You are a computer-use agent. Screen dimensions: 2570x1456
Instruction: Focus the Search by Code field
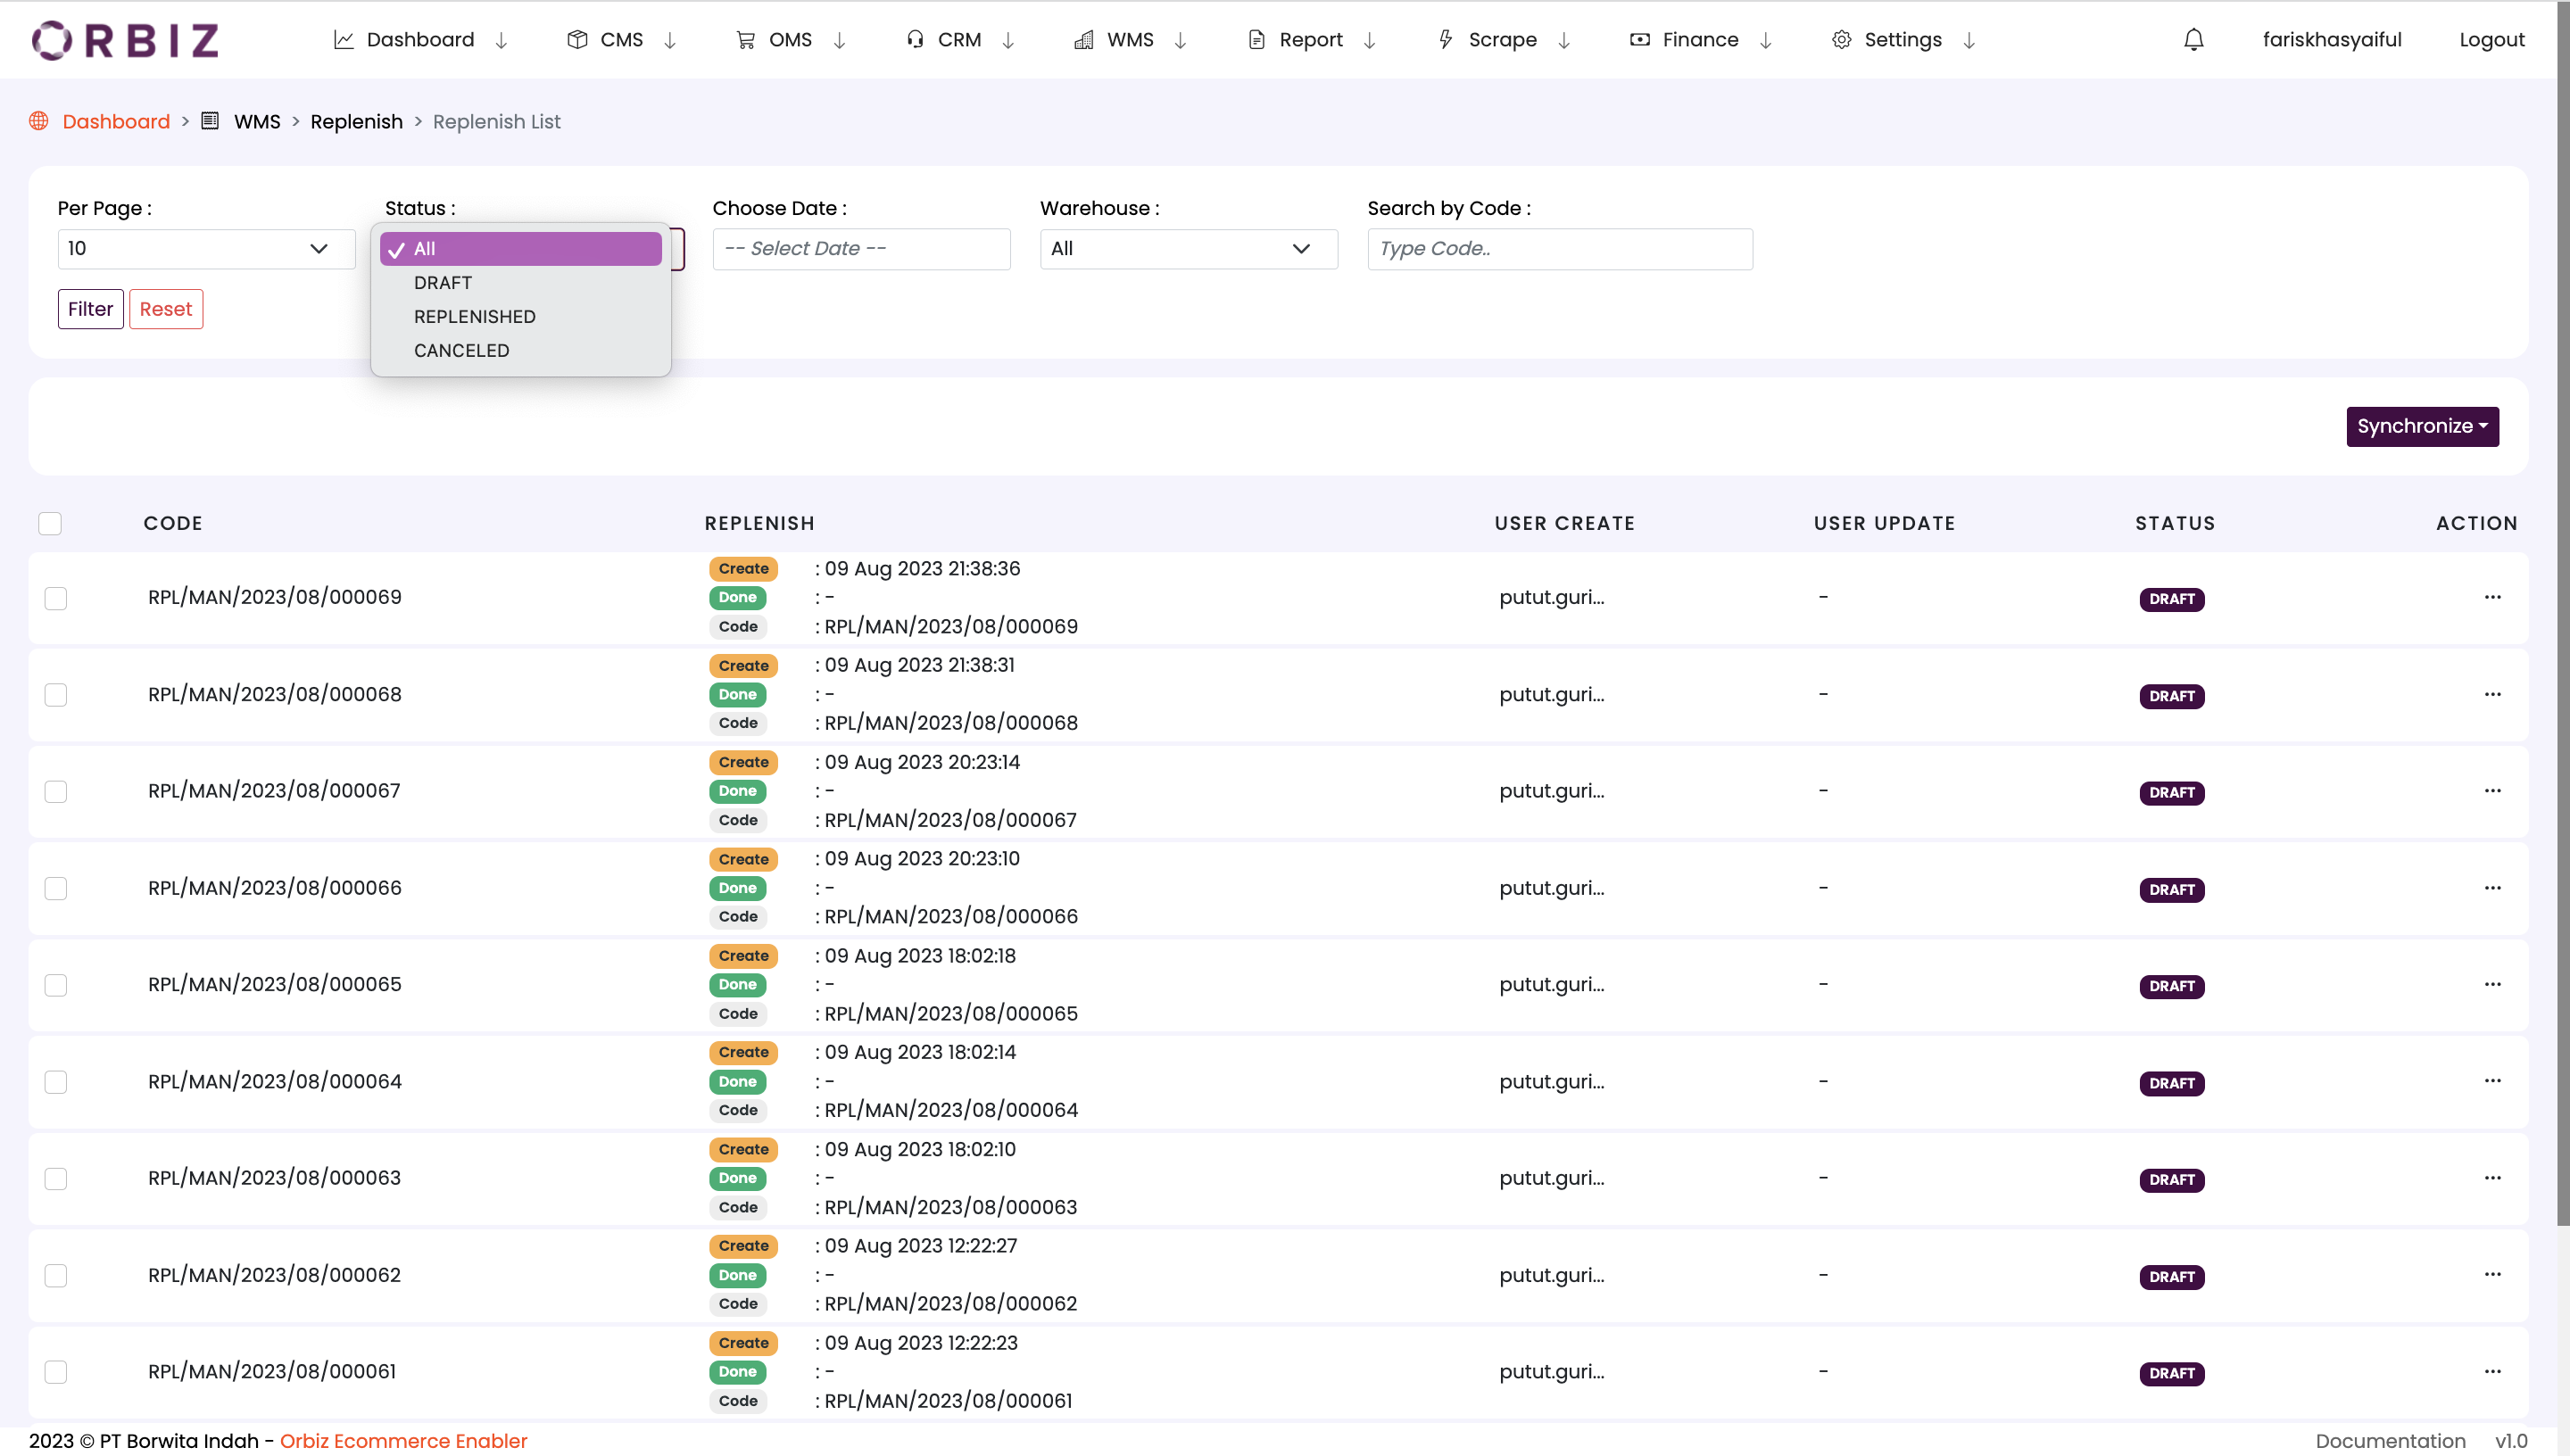click(x=1560, y=249)
